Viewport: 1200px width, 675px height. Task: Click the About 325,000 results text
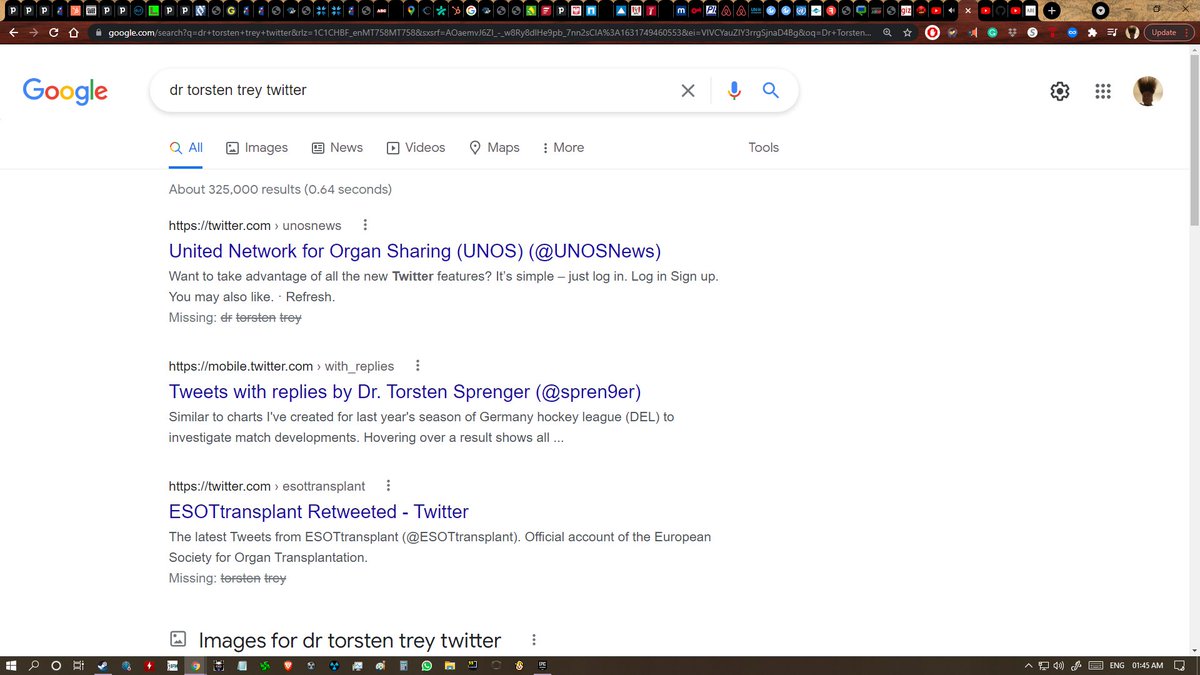click(x=280, y=189)
